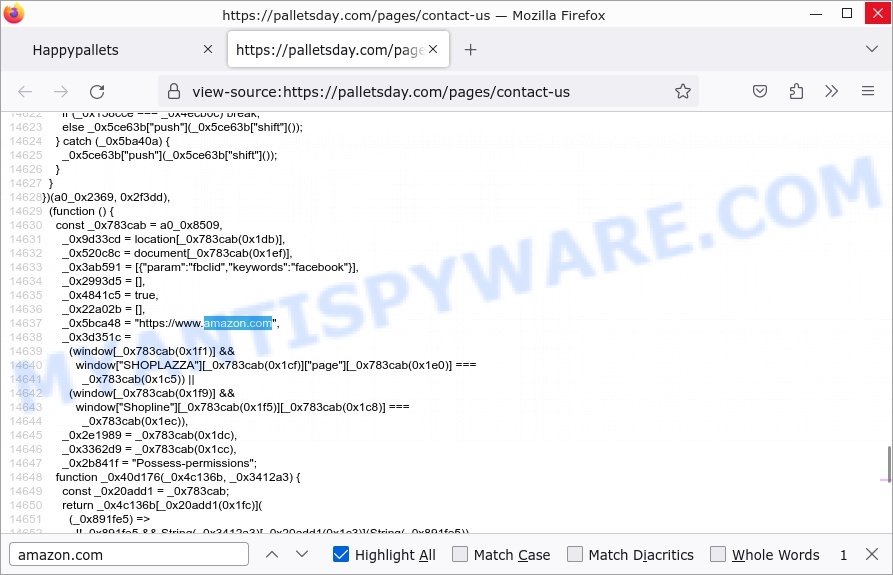This screenshot has height=575, width=893.
Task: Click "const _0x783cab = a0_0x8509," line
Action: pos(139,225)
